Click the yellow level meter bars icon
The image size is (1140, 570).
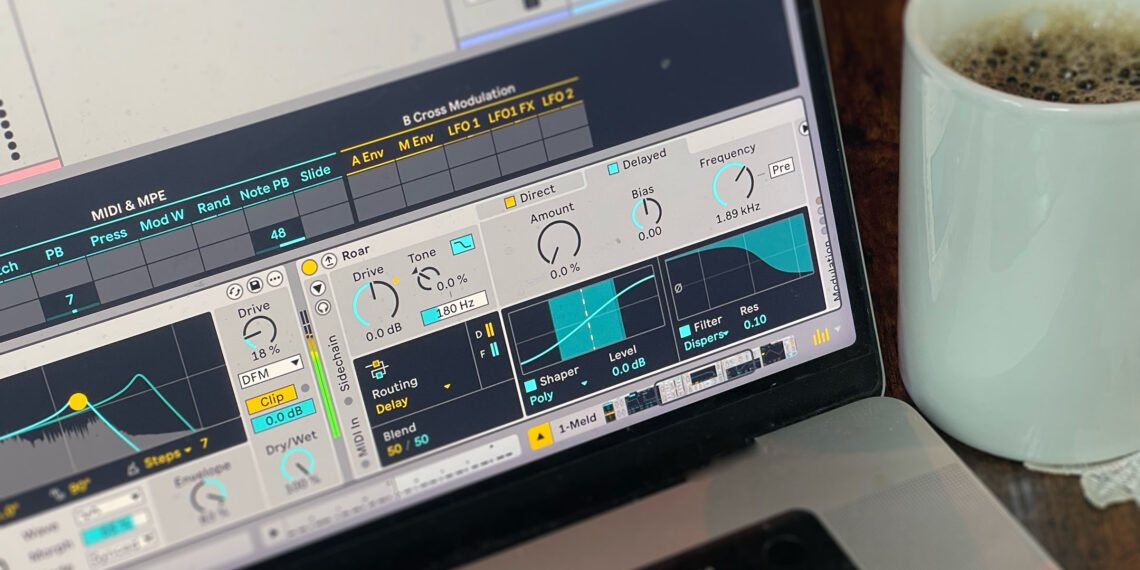820,337
